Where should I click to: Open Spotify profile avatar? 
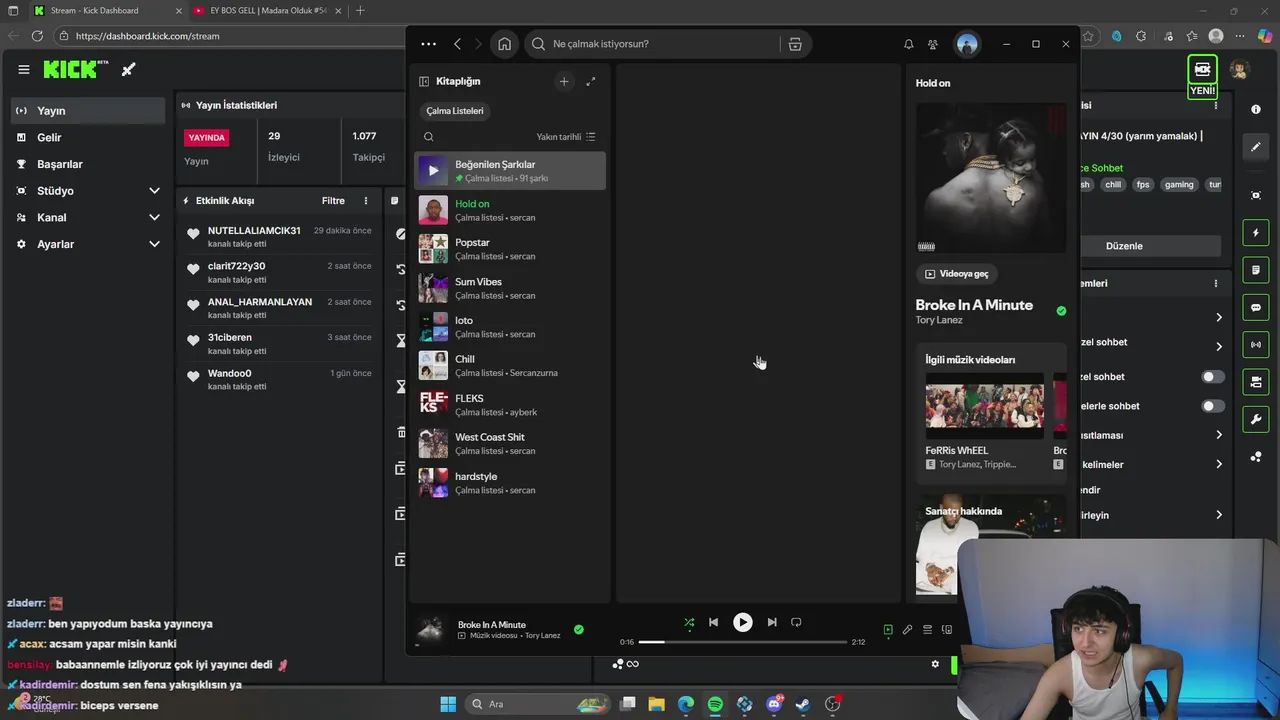coord(967,44)
